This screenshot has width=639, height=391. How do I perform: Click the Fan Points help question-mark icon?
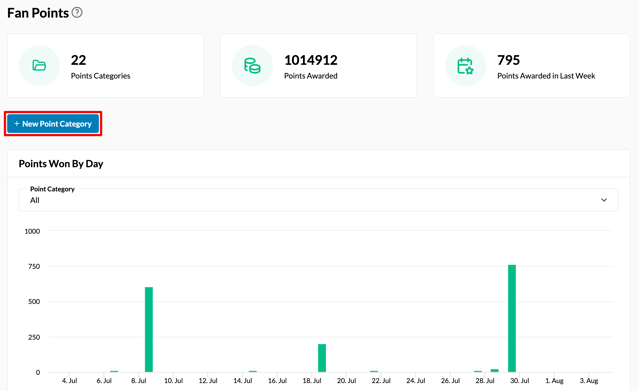[77, 13]
